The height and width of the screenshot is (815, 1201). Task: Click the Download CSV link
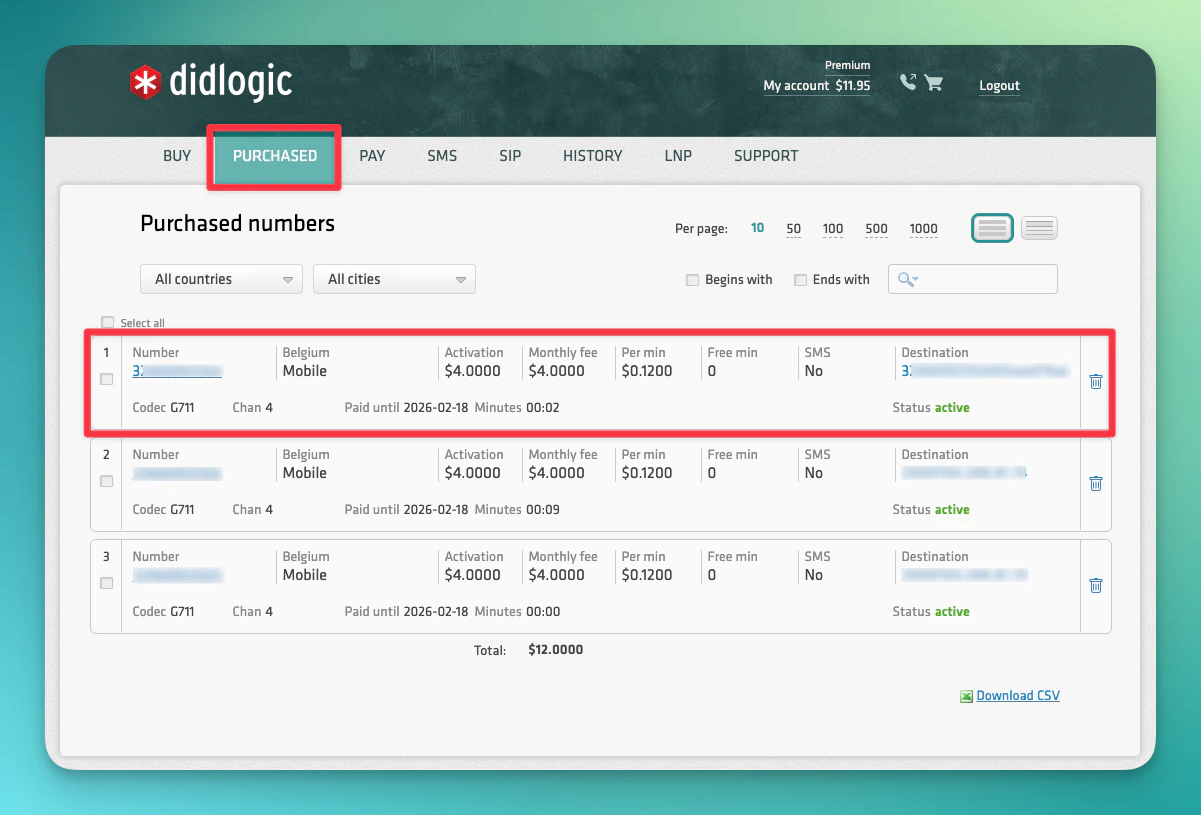[1018, 695]
